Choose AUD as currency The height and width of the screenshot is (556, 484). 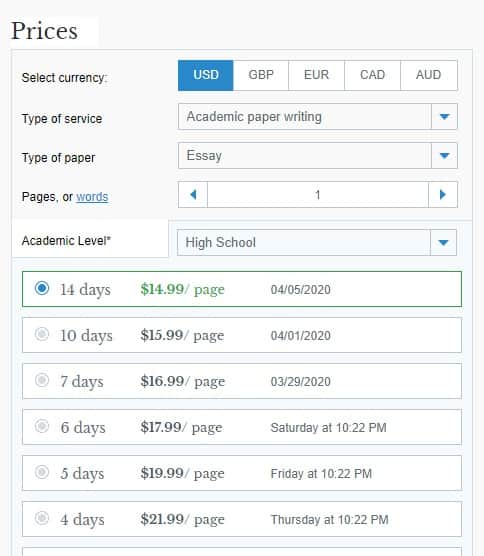(x=429, y=76)
